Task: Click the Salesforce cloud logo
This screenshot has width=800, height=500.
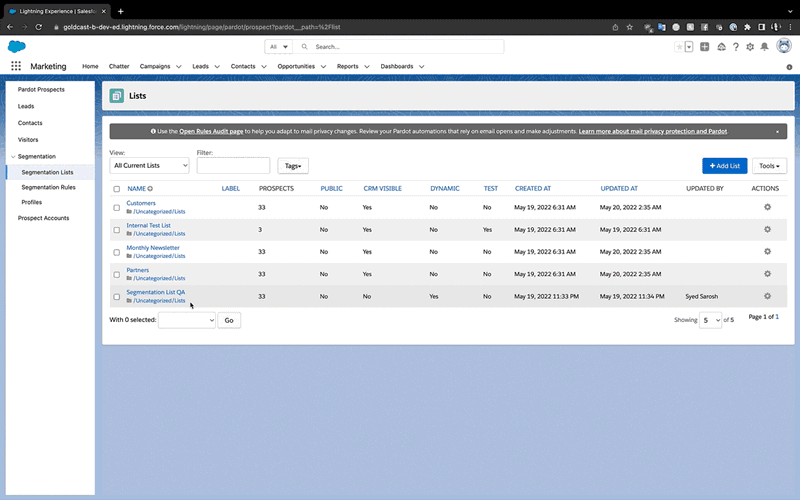Action: pos(16,47)
